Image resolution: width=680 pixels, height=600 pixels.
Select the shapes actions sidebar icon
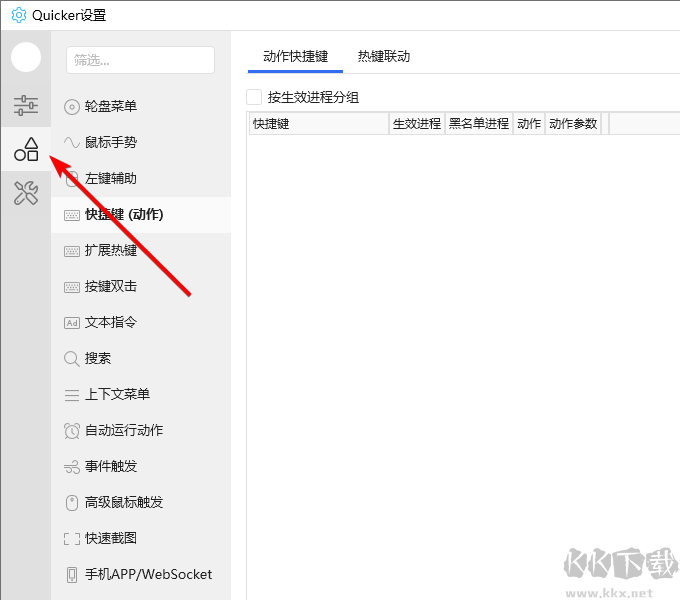(x=26, y=149)
